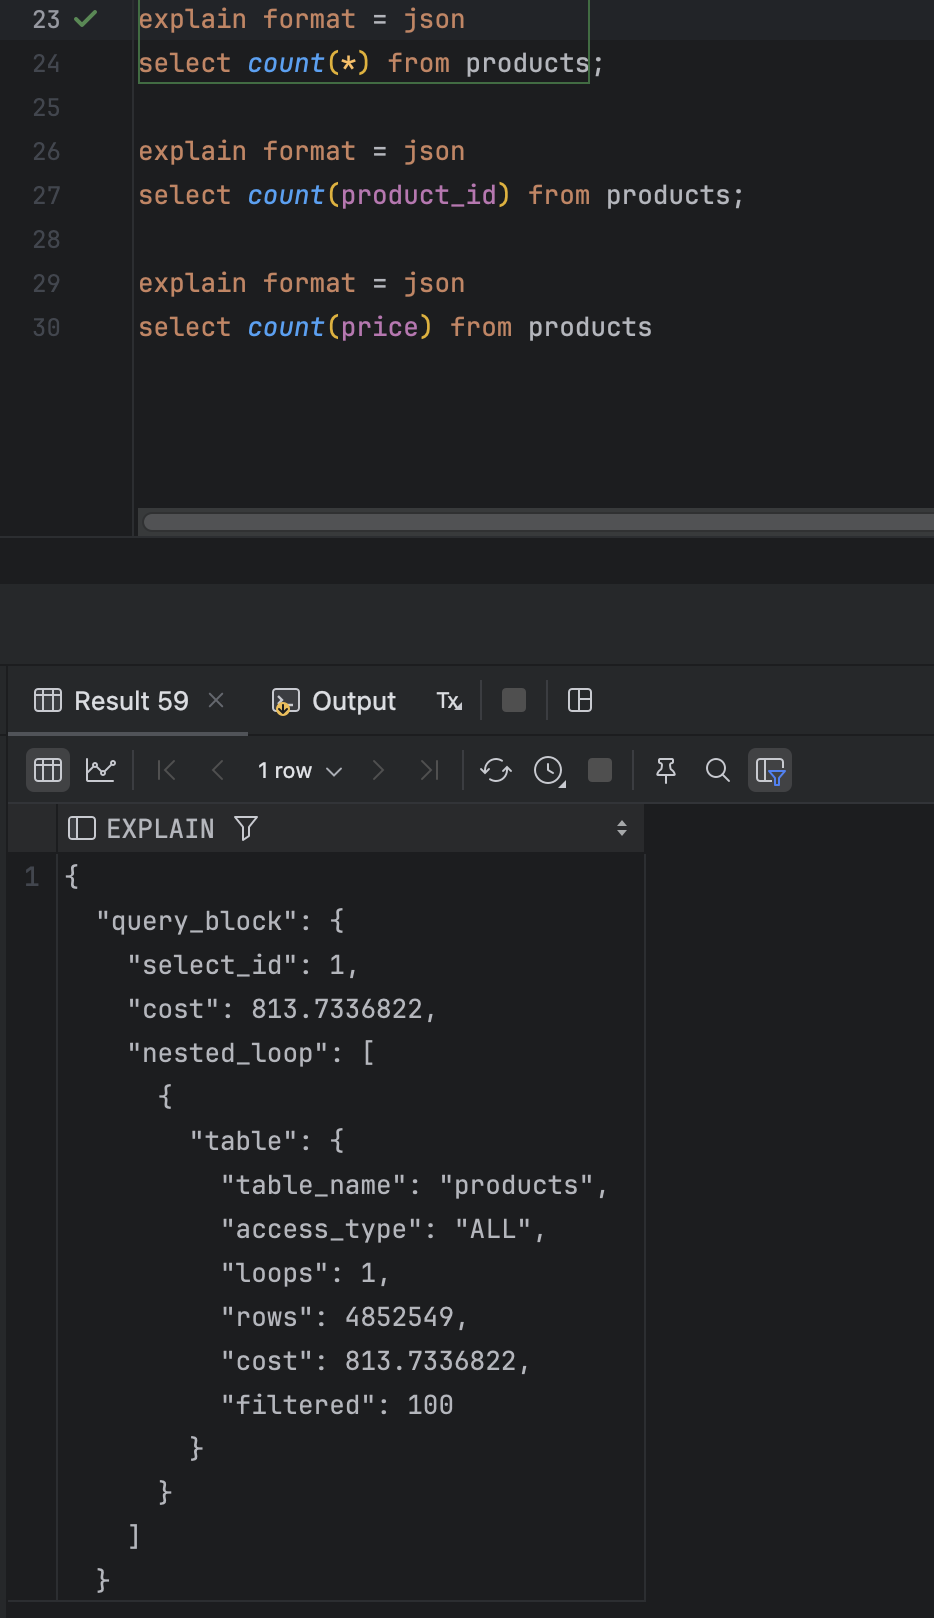Click the "filtered": 100 line
This screenshot has height=1618, width=934.
pyautogui.click(x=337, y=1405)
